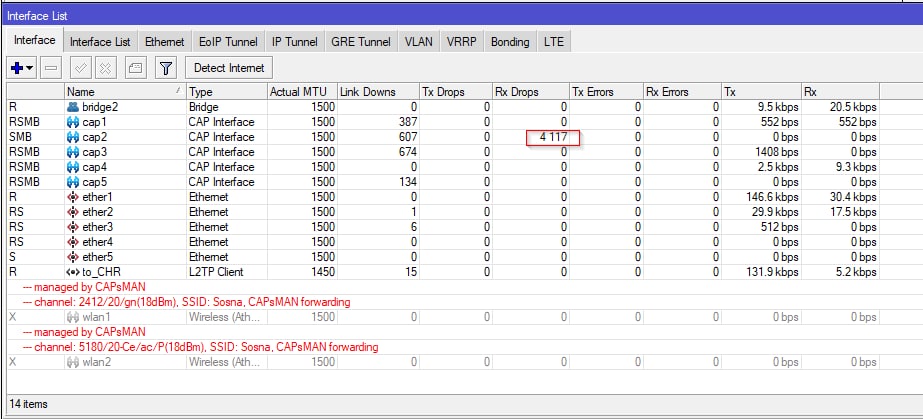The height and width of the screenshot is (419, 923).
Task: Click the bridge2 Rx value 20.5 kbps
Action: 851,107
